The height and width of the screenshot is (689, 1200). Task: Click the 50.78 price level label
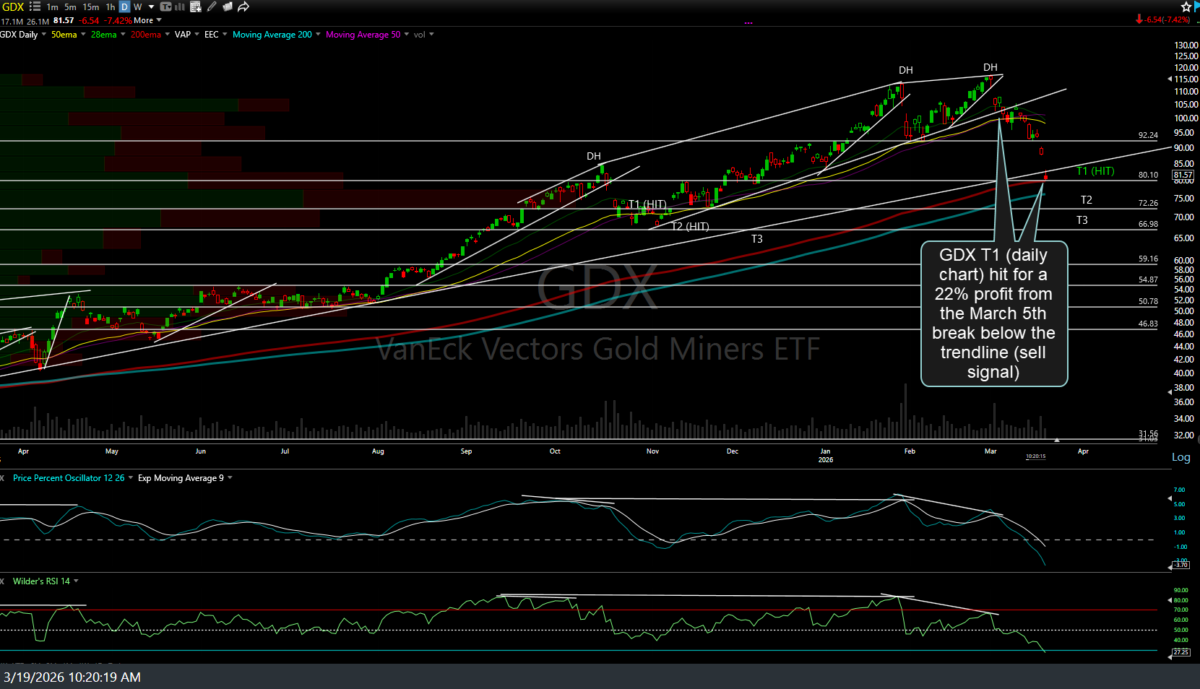click(1148, 301)
